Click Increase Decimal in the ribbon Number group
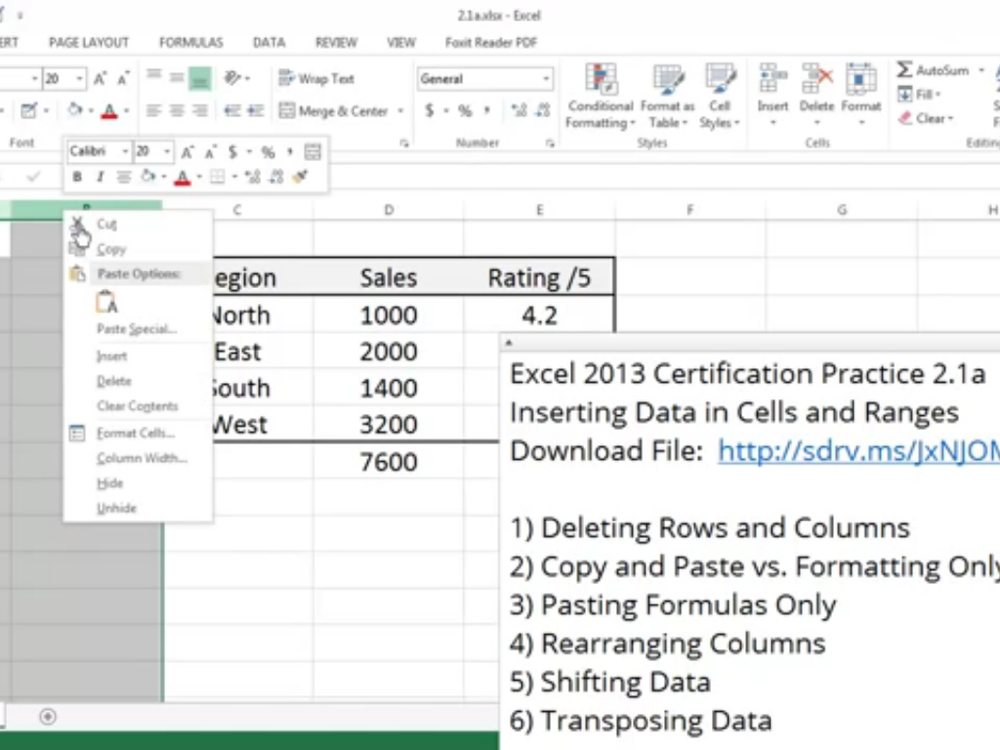 click(519, 110)
